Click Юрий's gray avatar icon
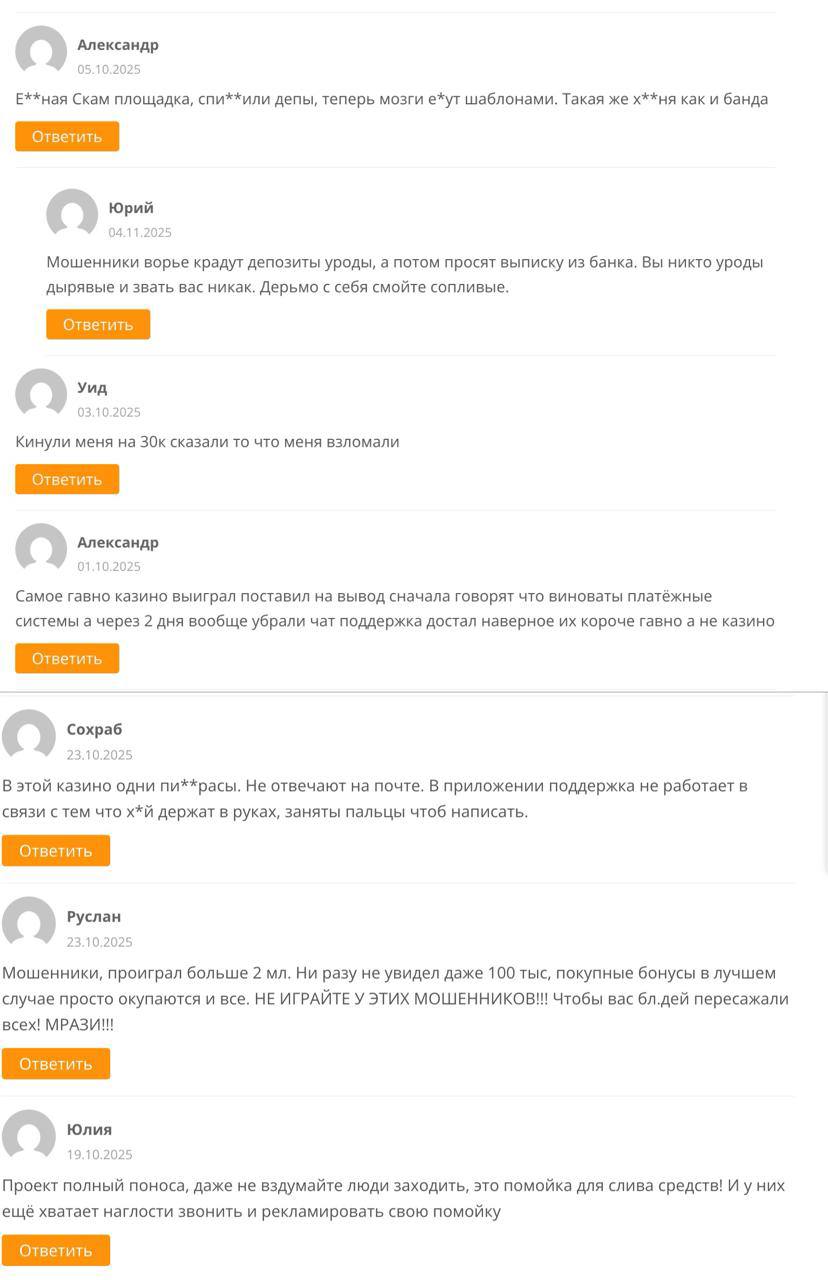Viewport: 828px width, 1280px height. tap(72, 214)
